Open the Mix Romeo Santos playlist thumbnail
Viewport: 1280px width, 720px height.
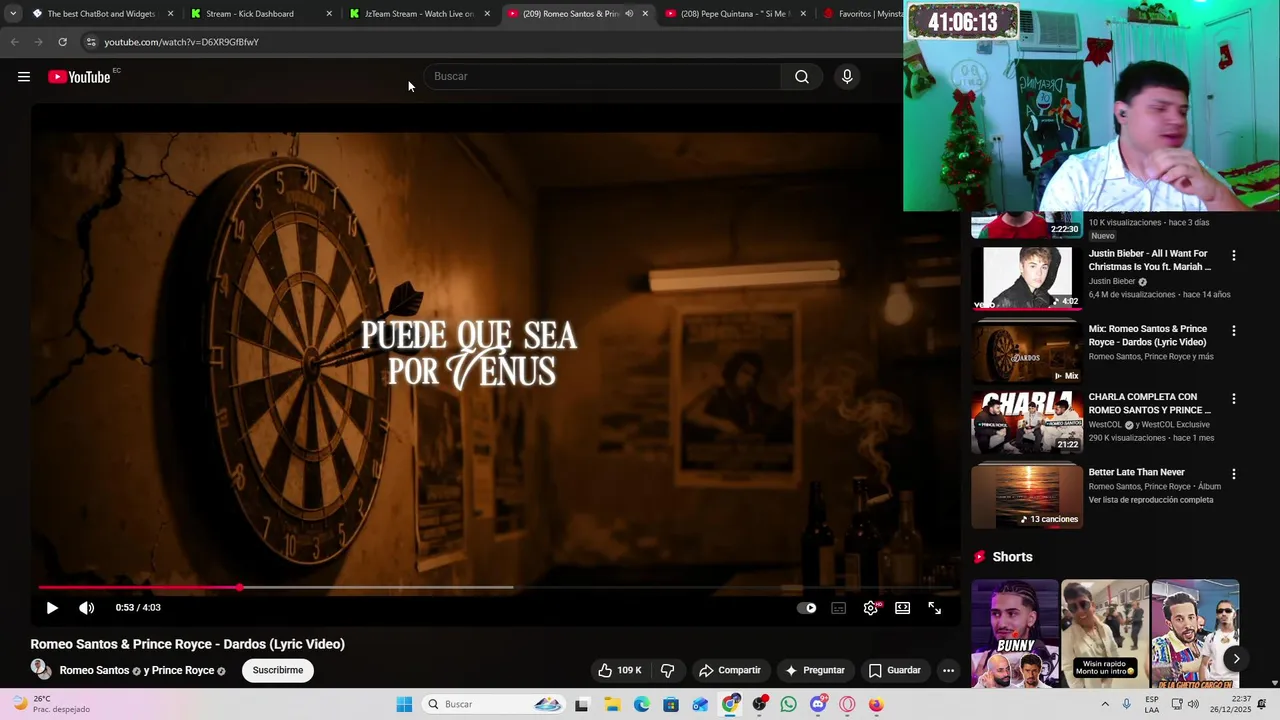pyautogui.click(x=1027, y=353)
